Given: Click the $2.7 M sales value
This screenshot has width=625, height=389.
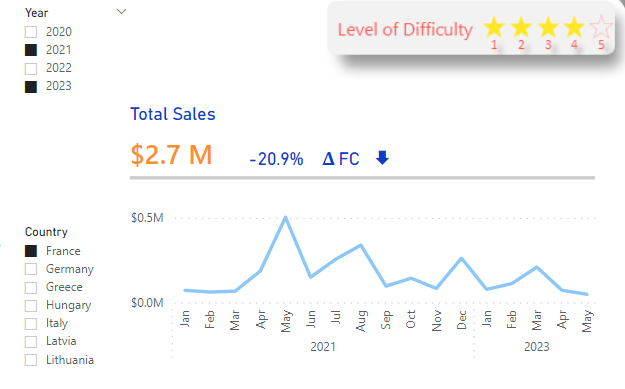Looking at the screenshot, I should pos(171,155).
